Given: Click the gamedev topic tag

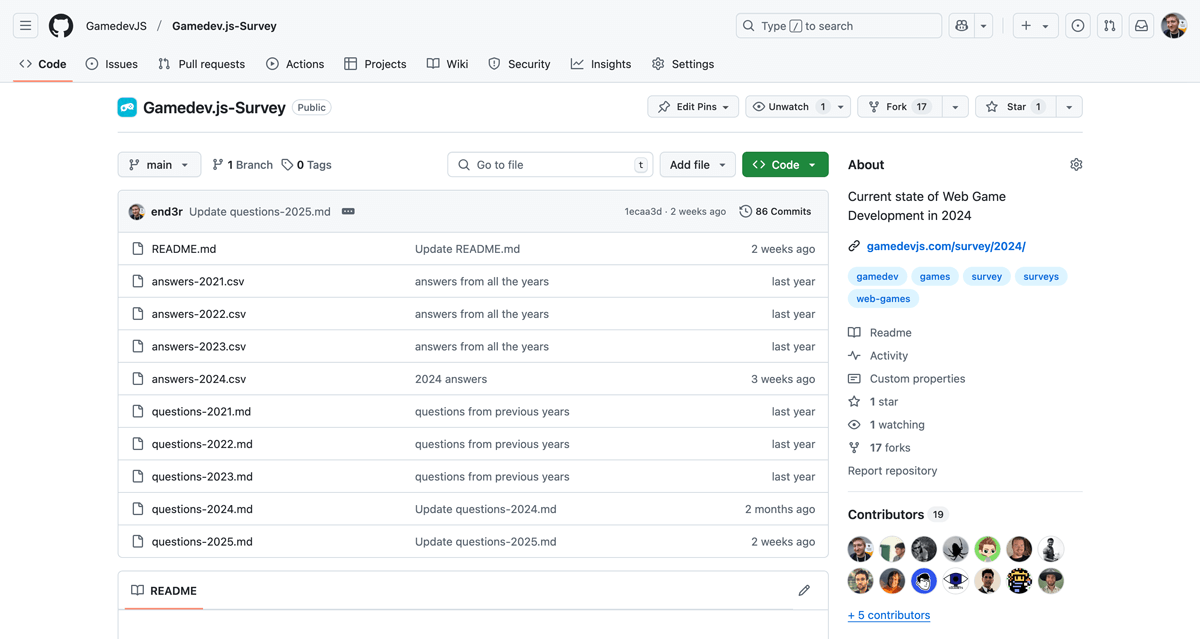Looking at the screenshot, I should [877, 277].
